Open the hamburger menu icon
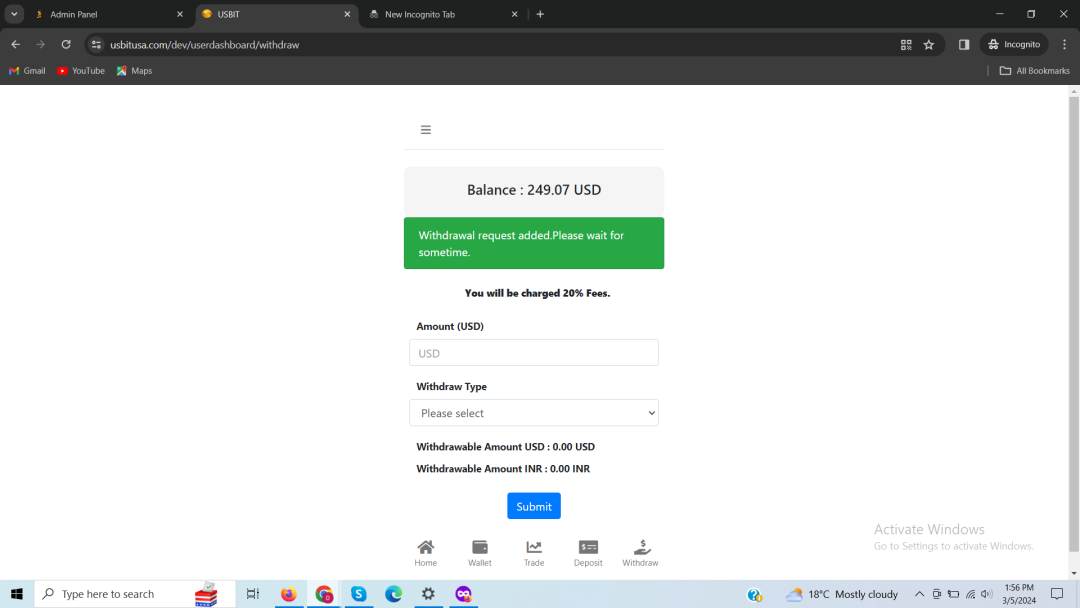The image size is (1080, 608). pos(425,130)
